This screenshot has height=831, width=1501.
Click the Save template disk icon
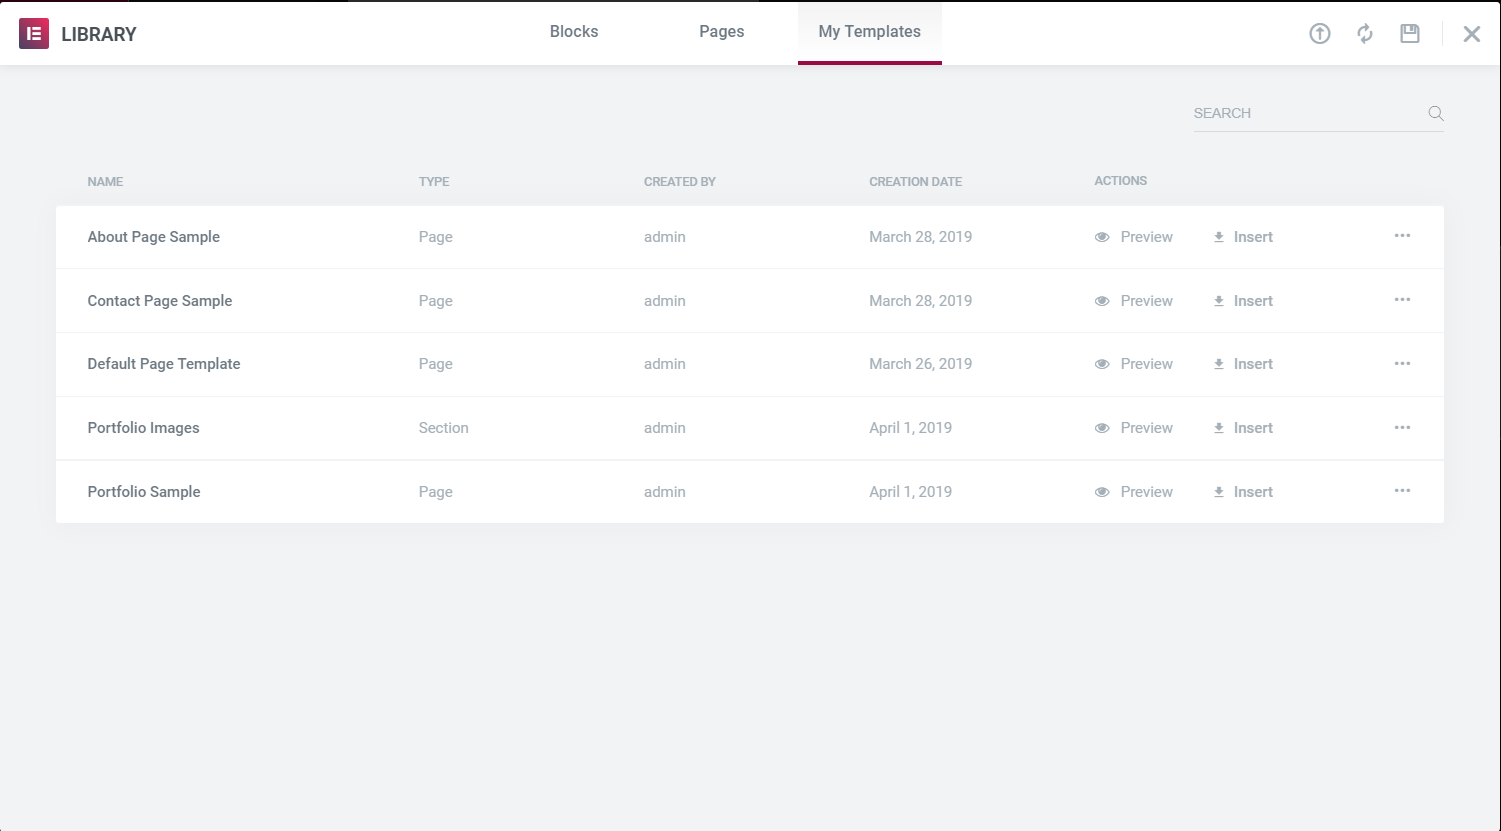(x=1410, y=34)
